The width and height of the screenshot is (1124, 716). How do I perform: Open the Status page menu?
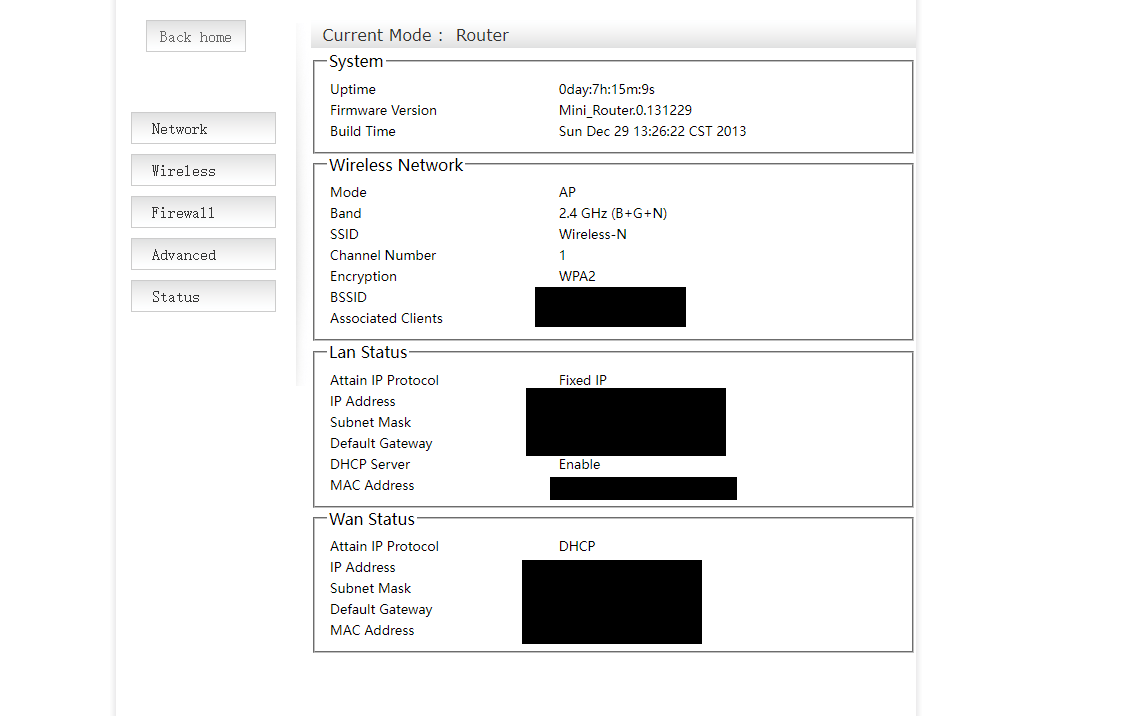pos(204,296)
